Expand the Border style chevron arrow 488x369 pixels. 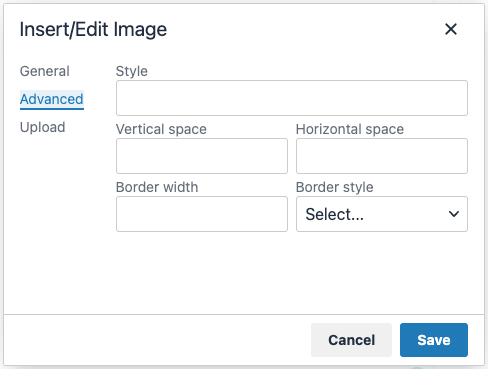pos(454,214)
